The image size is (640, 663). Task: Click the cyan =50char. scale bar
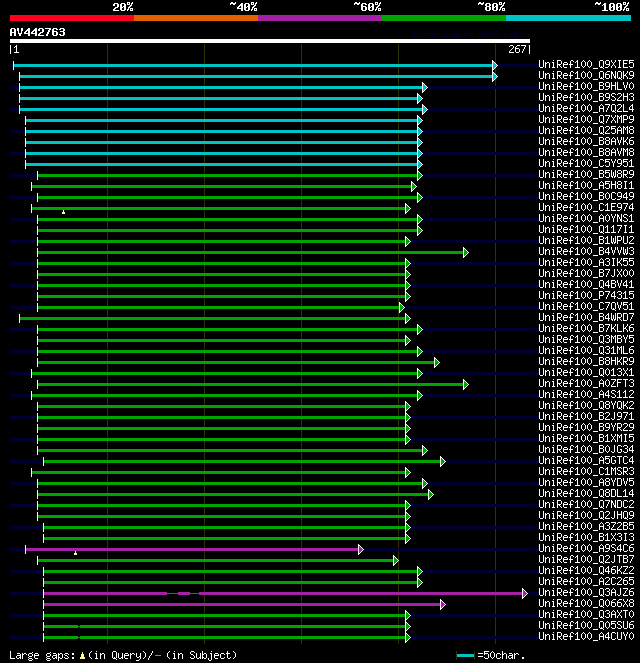click(x=465, y=655)
